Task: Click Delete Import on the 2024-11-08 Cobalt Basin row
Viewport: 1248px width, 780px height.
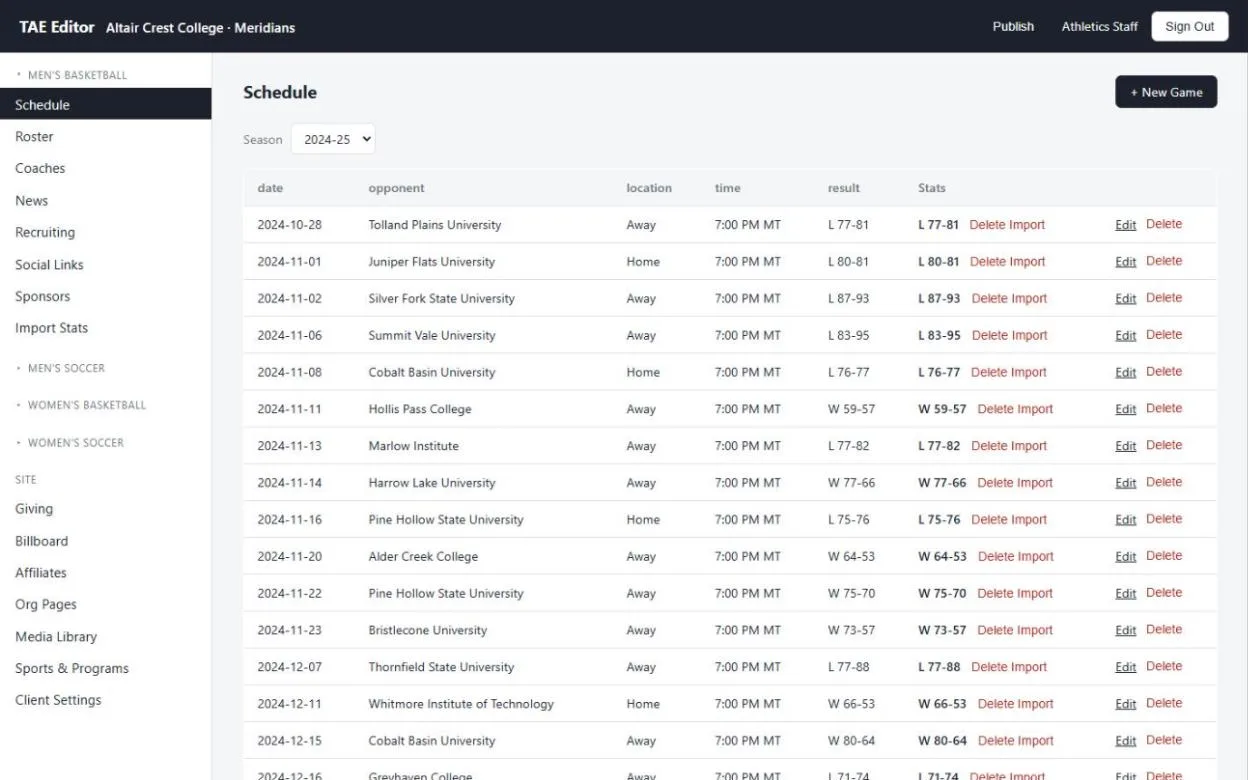Action: click(x=1009, y=372)
